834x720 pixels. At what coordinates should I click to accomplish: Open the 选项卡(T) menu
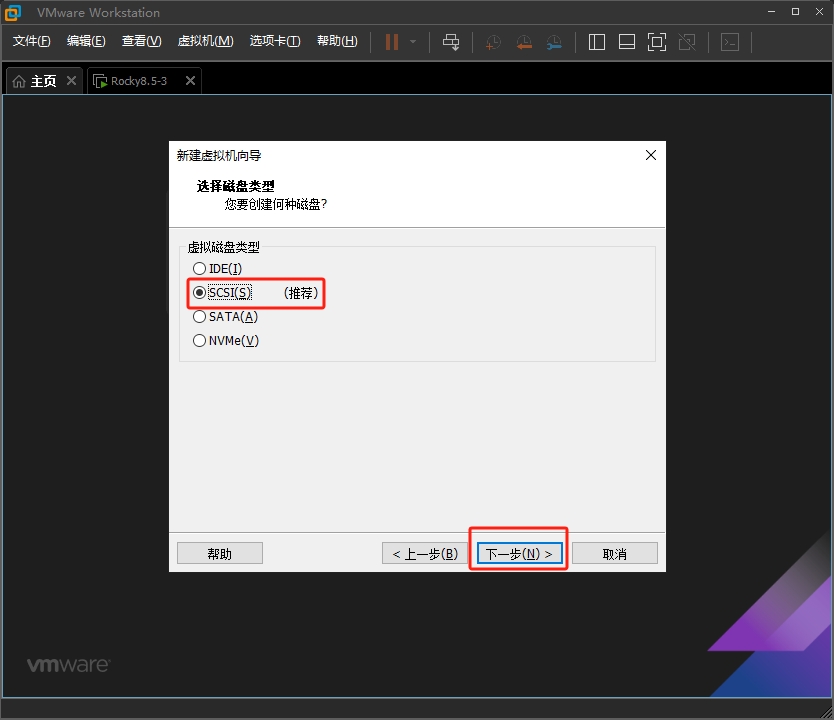point(275,41)
